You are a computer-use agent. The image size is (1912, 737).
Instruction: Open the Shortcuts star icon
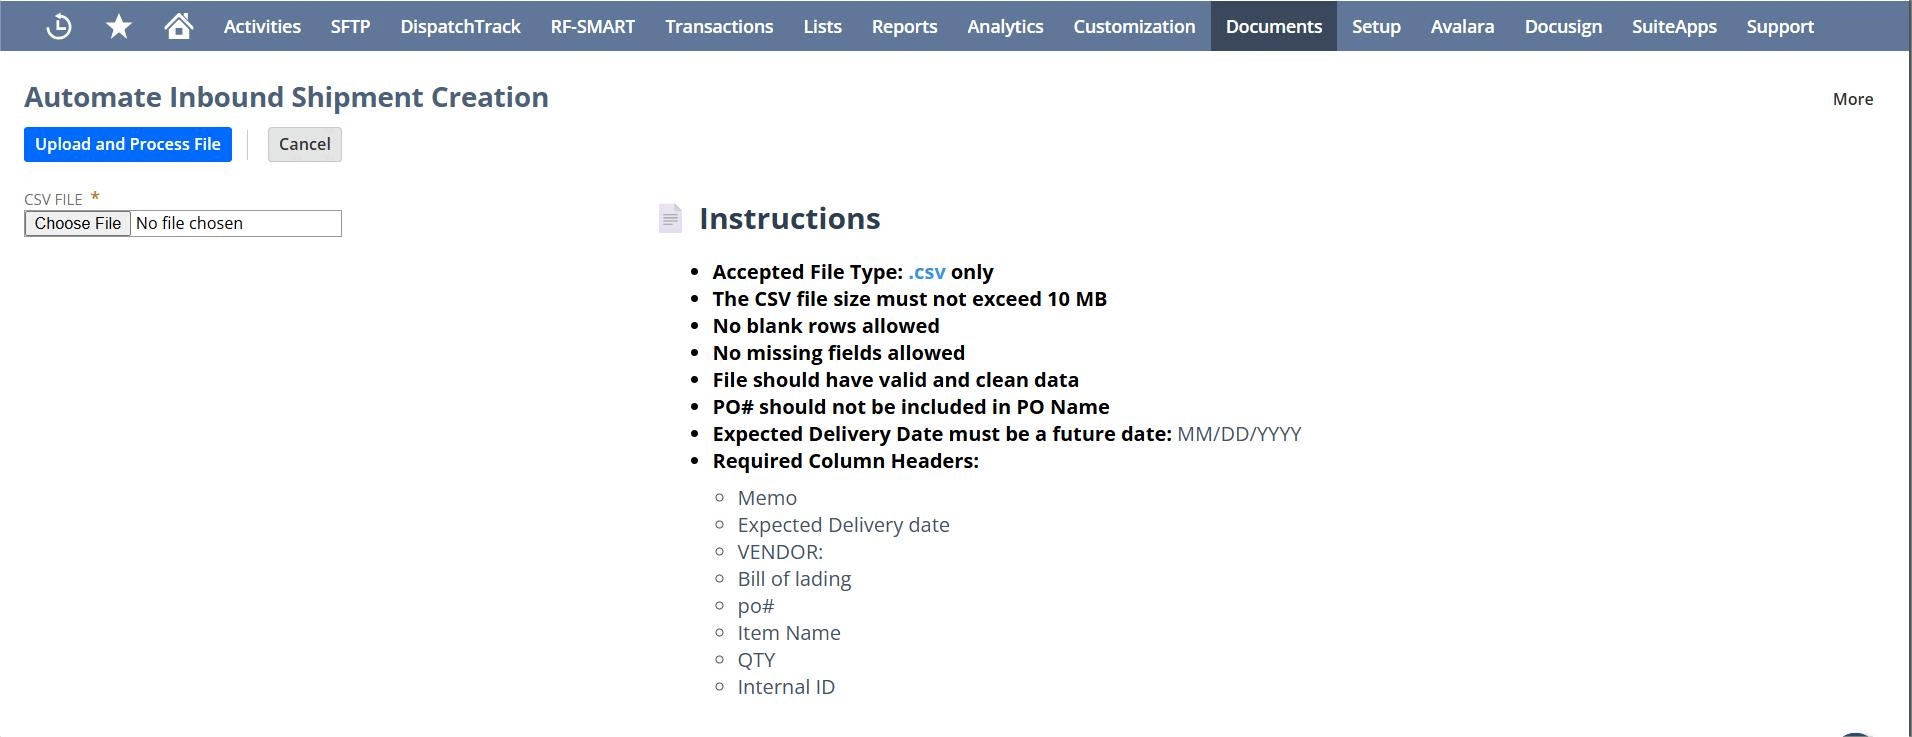119,26
